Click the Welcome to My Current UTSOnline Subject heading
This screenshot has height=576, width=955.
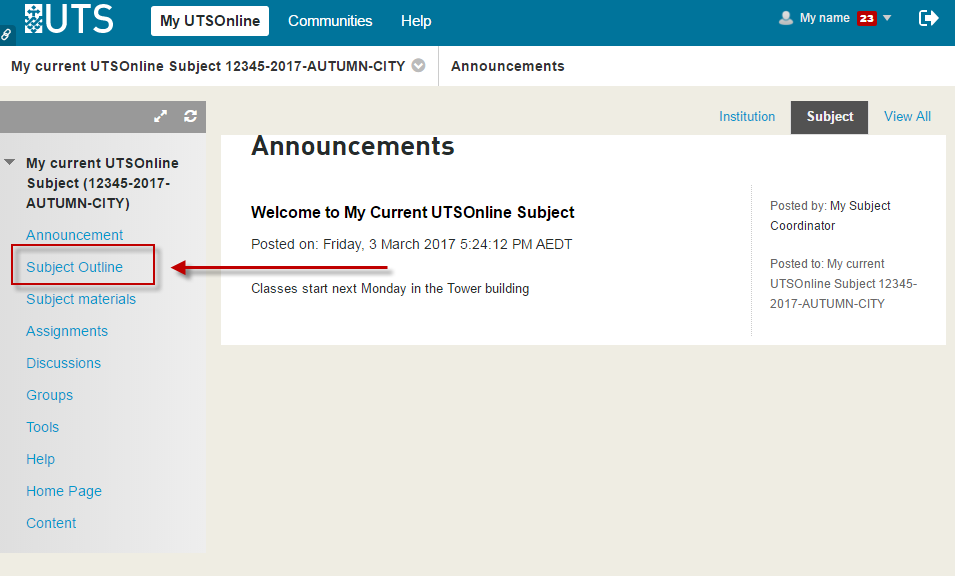click(x=412, y=212)
